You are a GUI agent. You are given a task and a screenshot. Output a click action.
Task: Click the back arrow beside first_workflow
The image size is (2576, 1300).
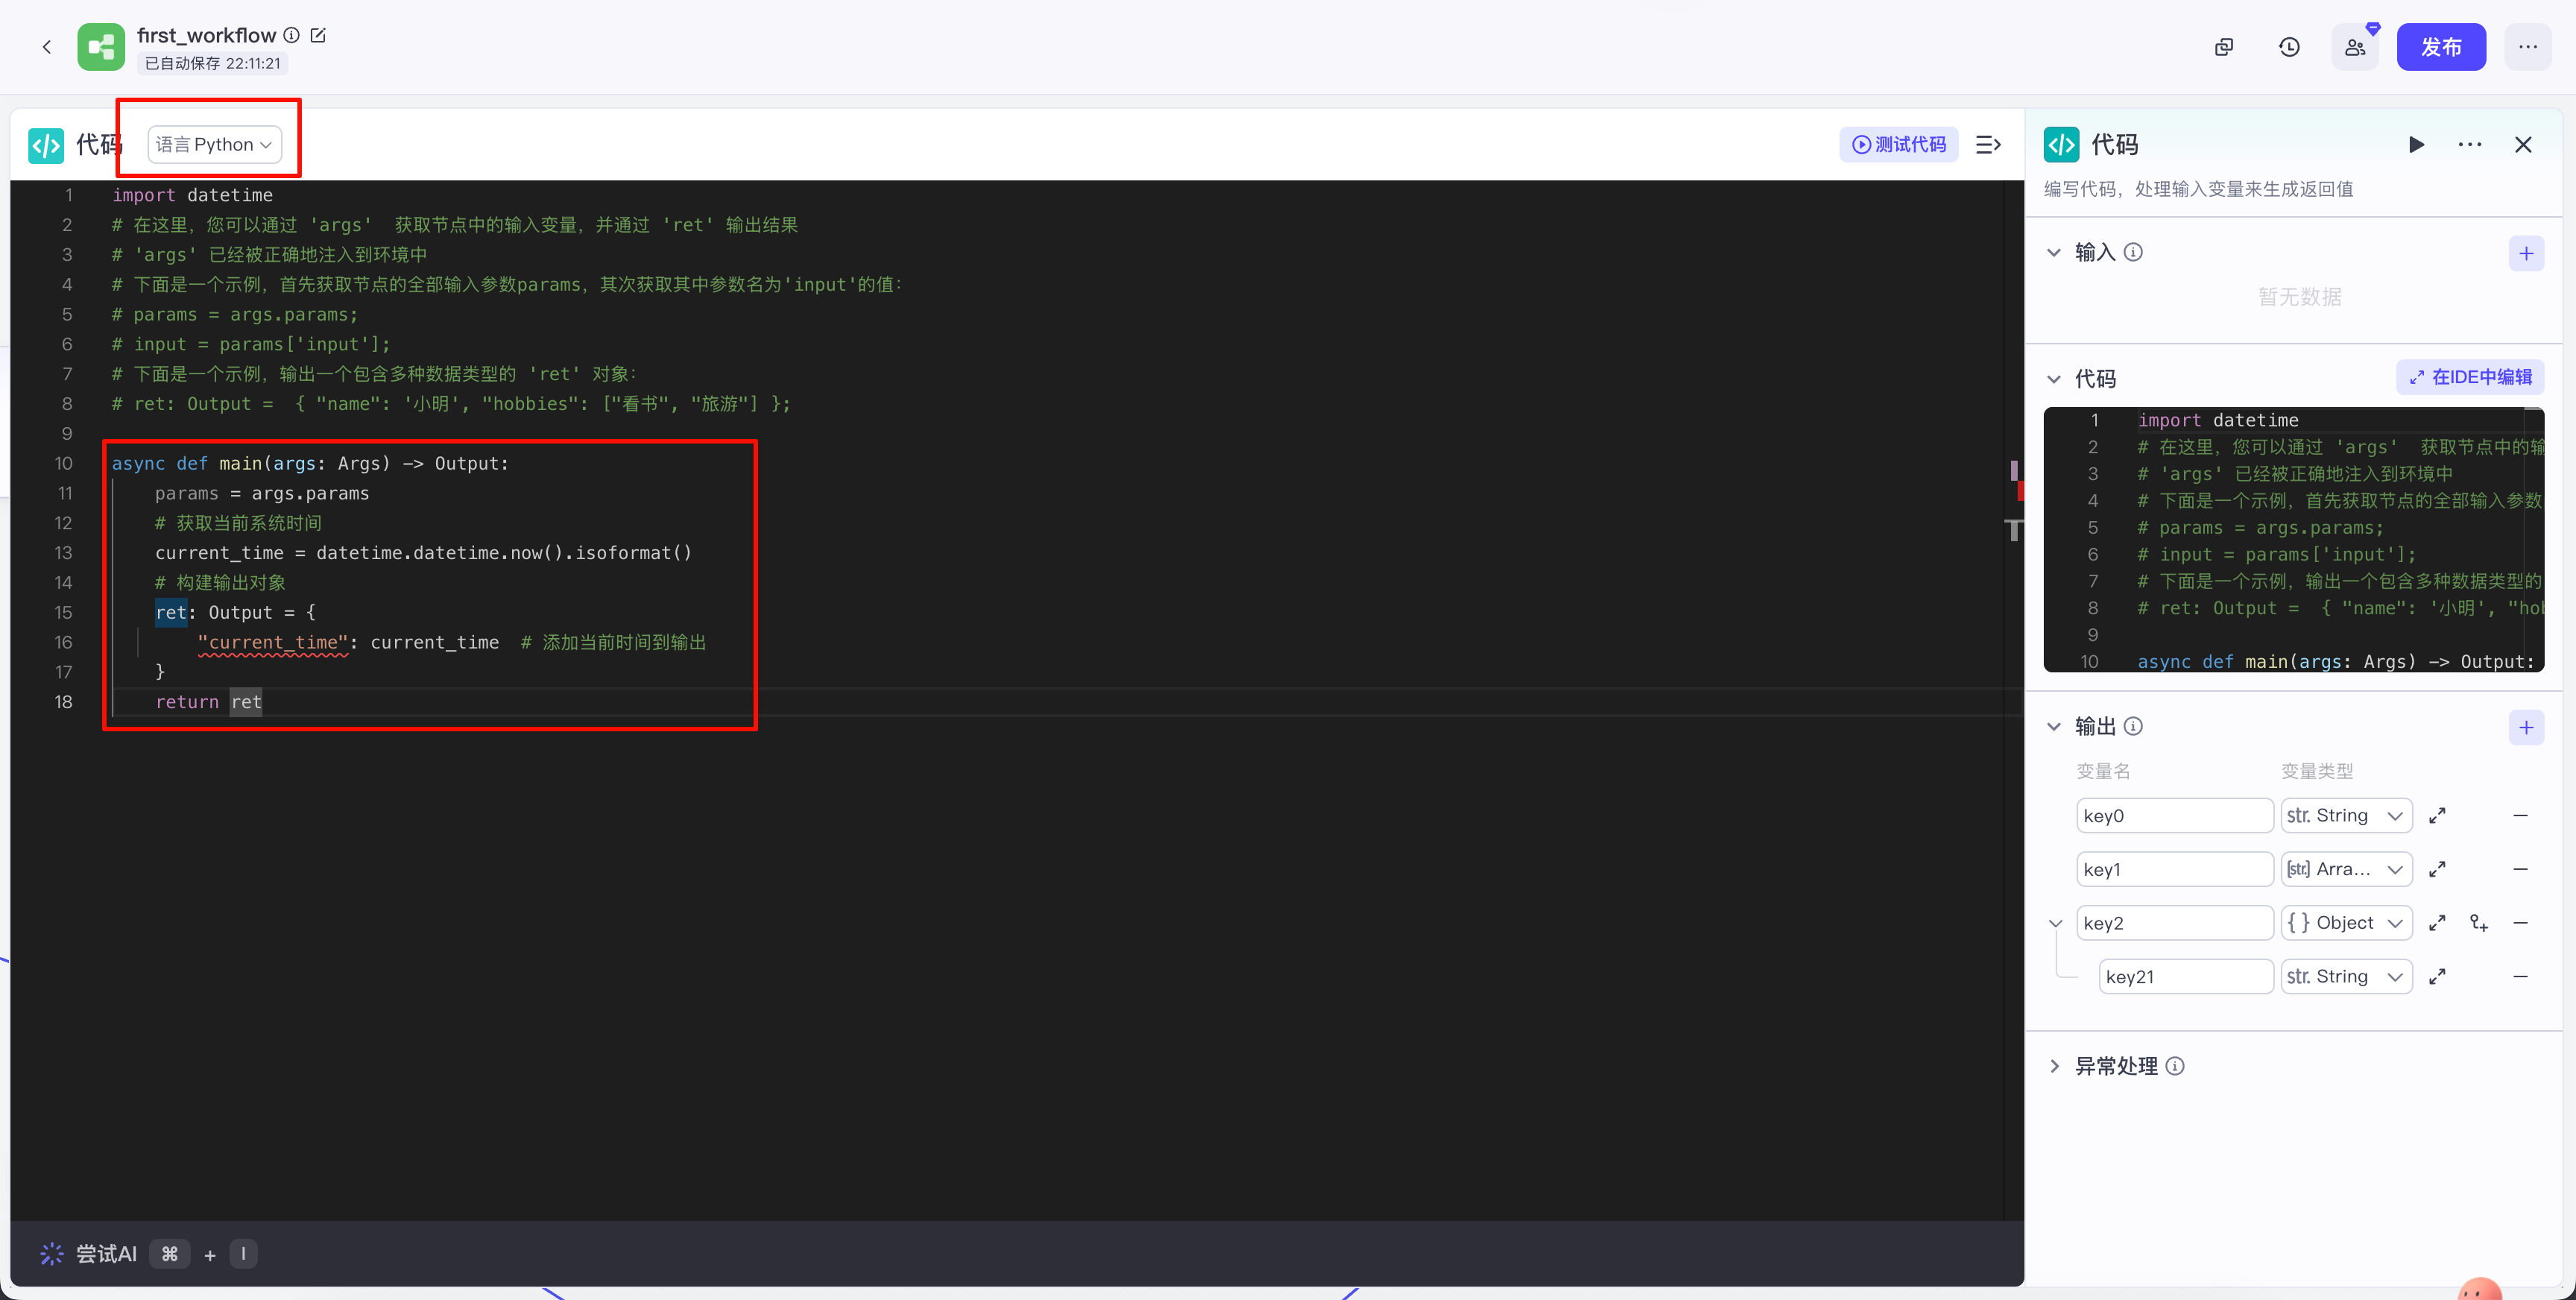click(46, 47)
